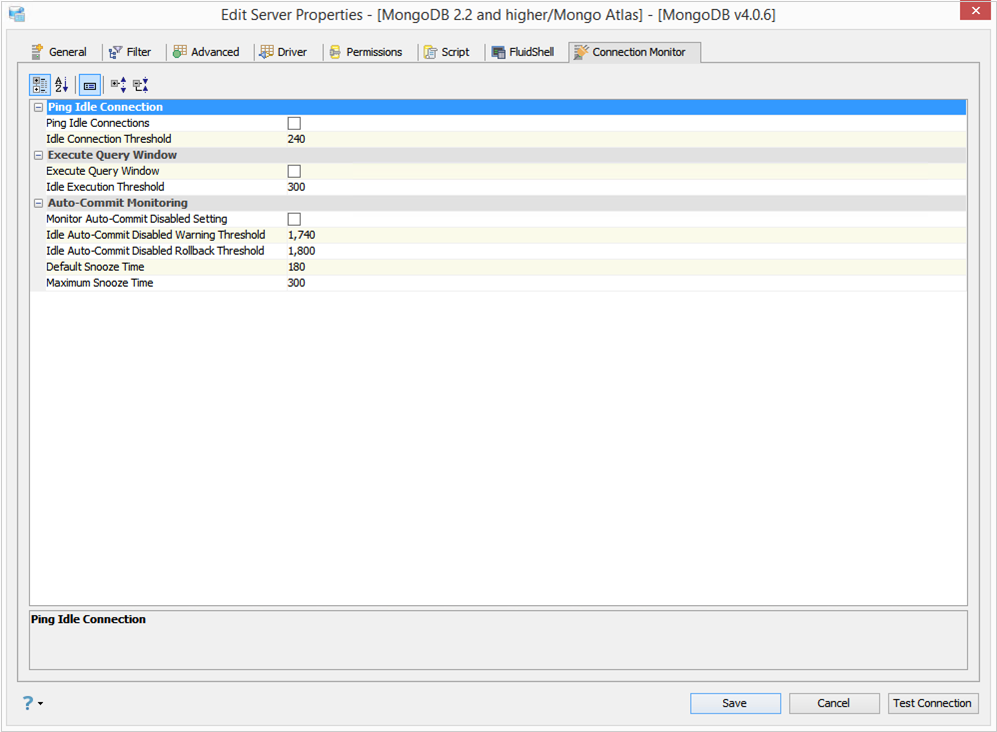Collapse the Ping Idle Connection category
This screenshot has height=732, width=997.
pyautogui.click(x=38, y=107)
